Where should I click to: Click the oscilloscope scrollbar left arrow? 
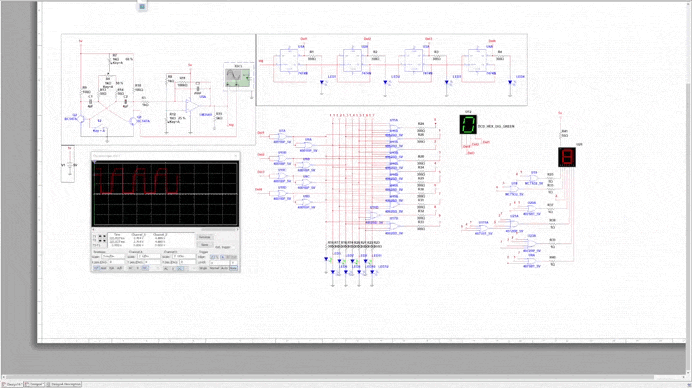tap(93, 230)
